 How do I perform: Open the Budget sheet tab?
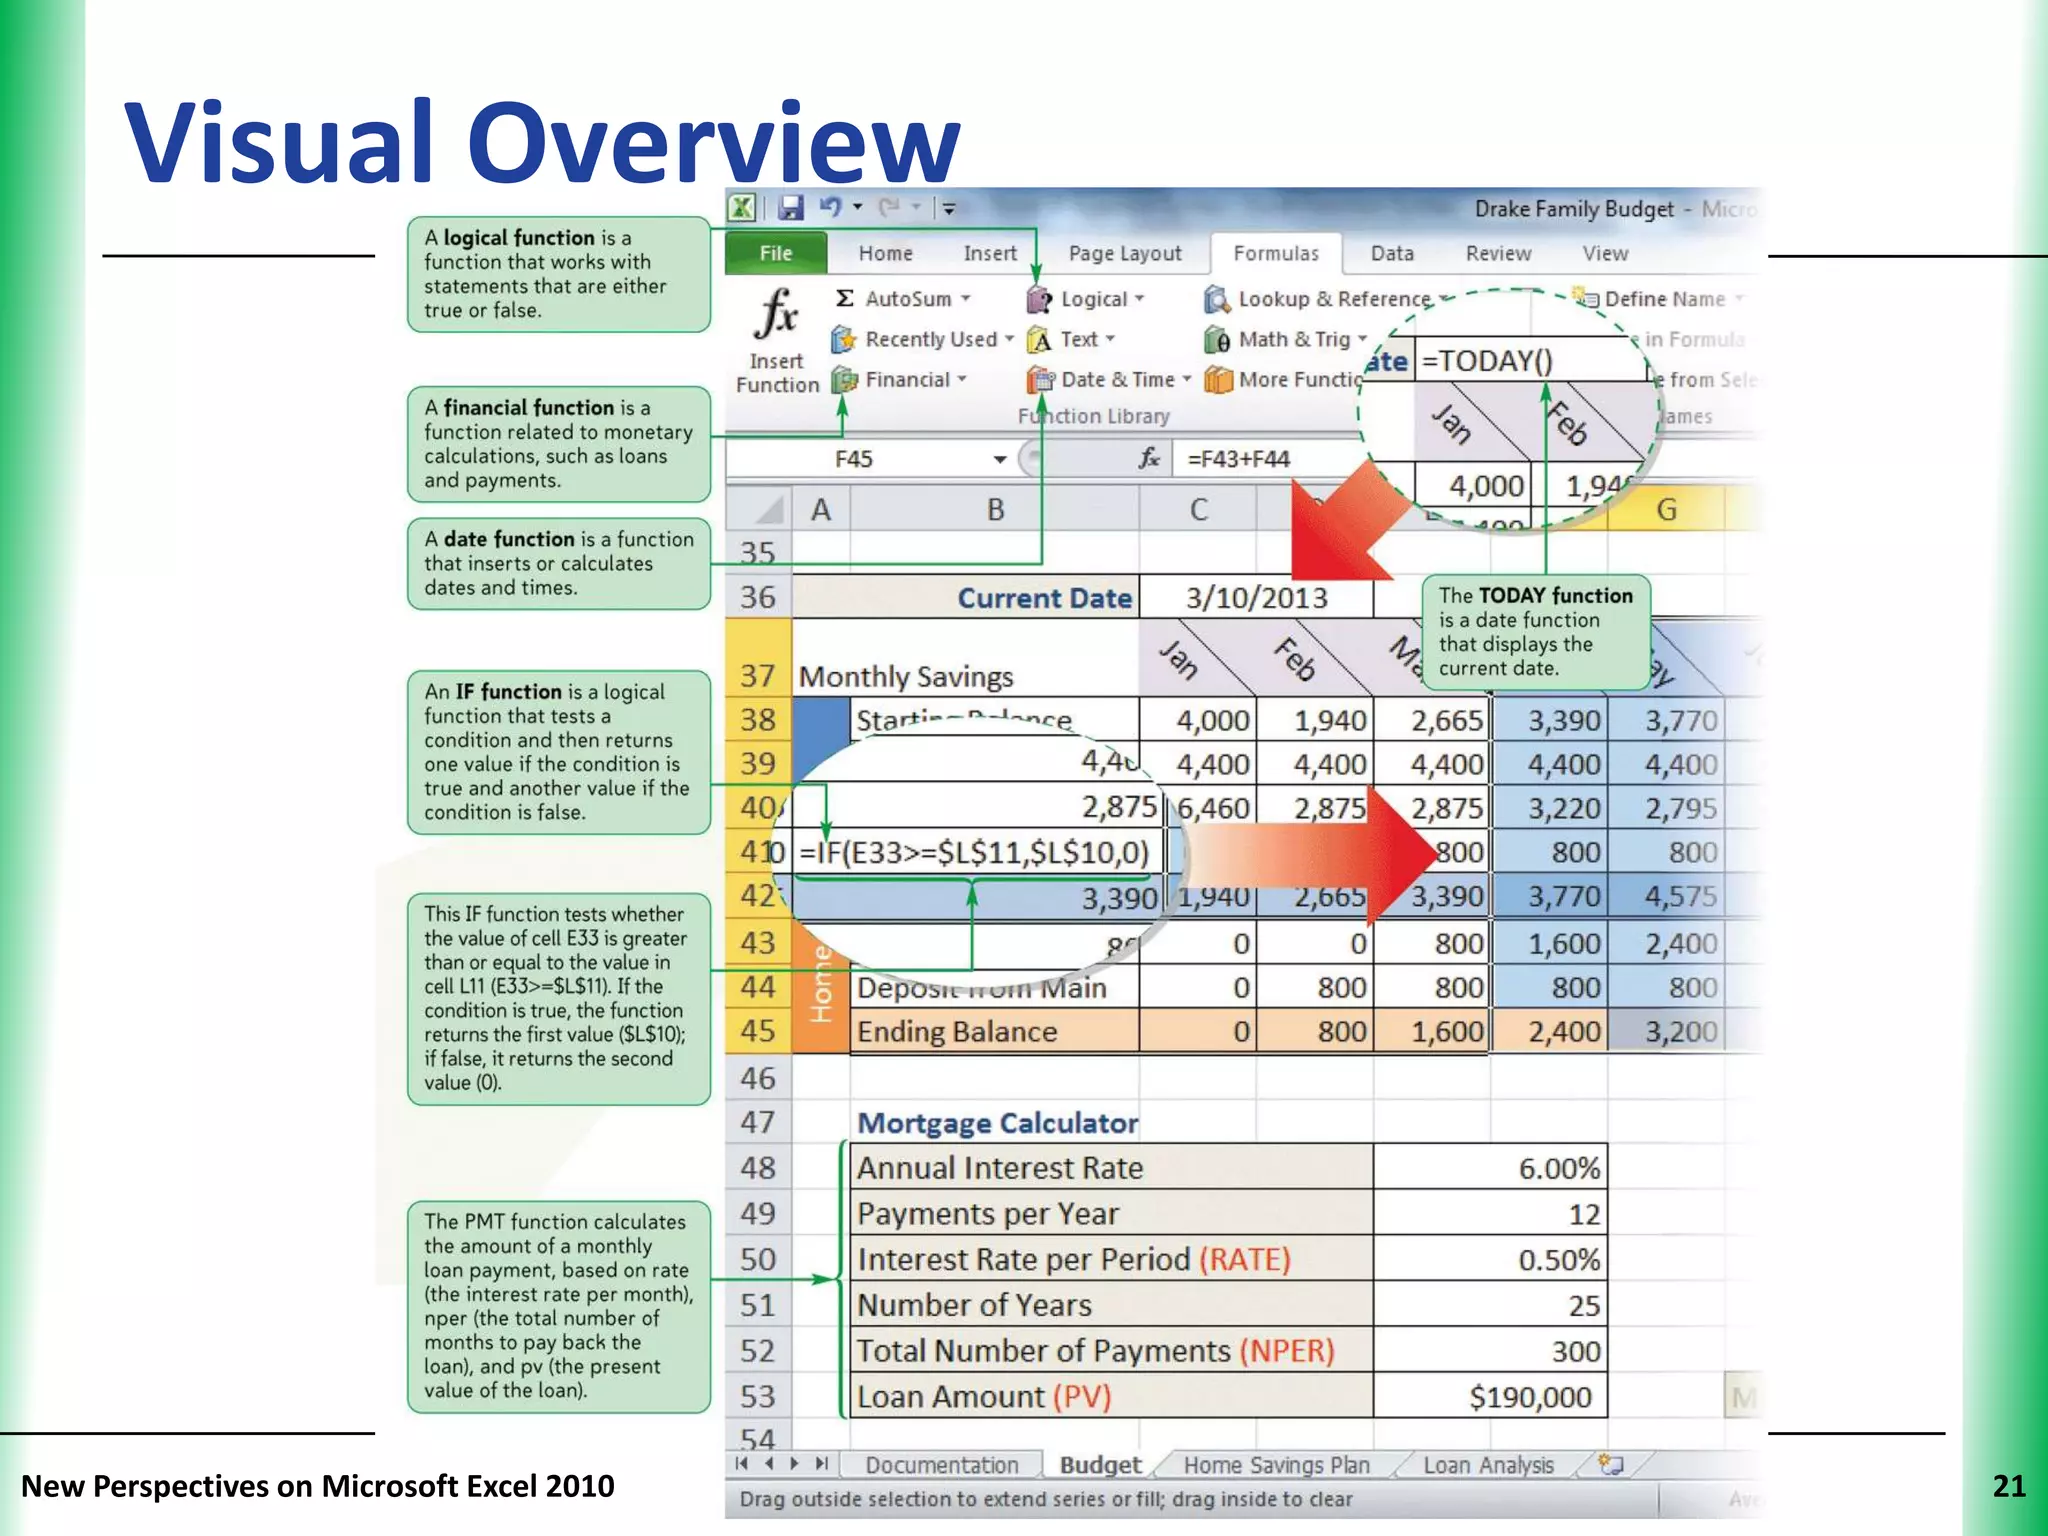click(1100, 1465)
